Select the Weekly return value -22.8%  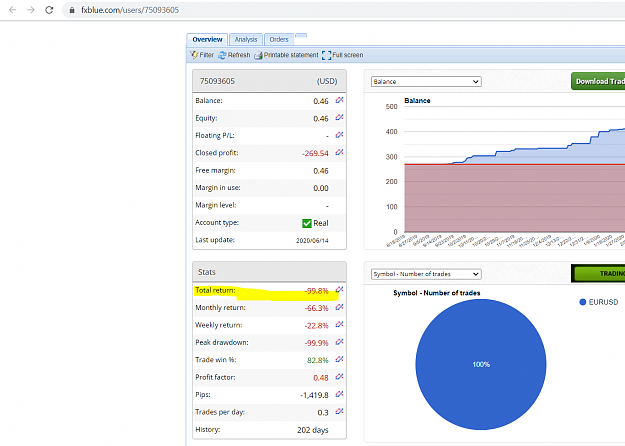[316, 326]
